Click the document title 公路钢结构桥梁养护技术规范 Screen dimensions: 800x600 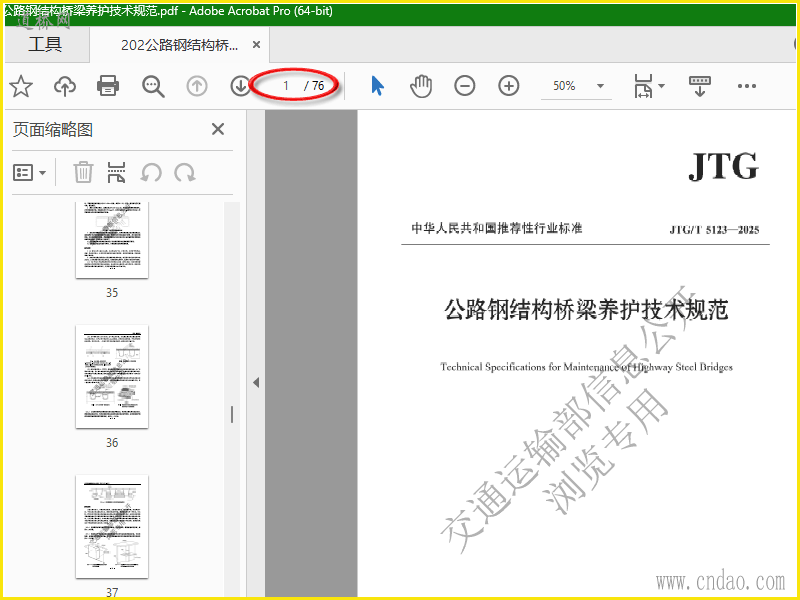tap(586, 310)
